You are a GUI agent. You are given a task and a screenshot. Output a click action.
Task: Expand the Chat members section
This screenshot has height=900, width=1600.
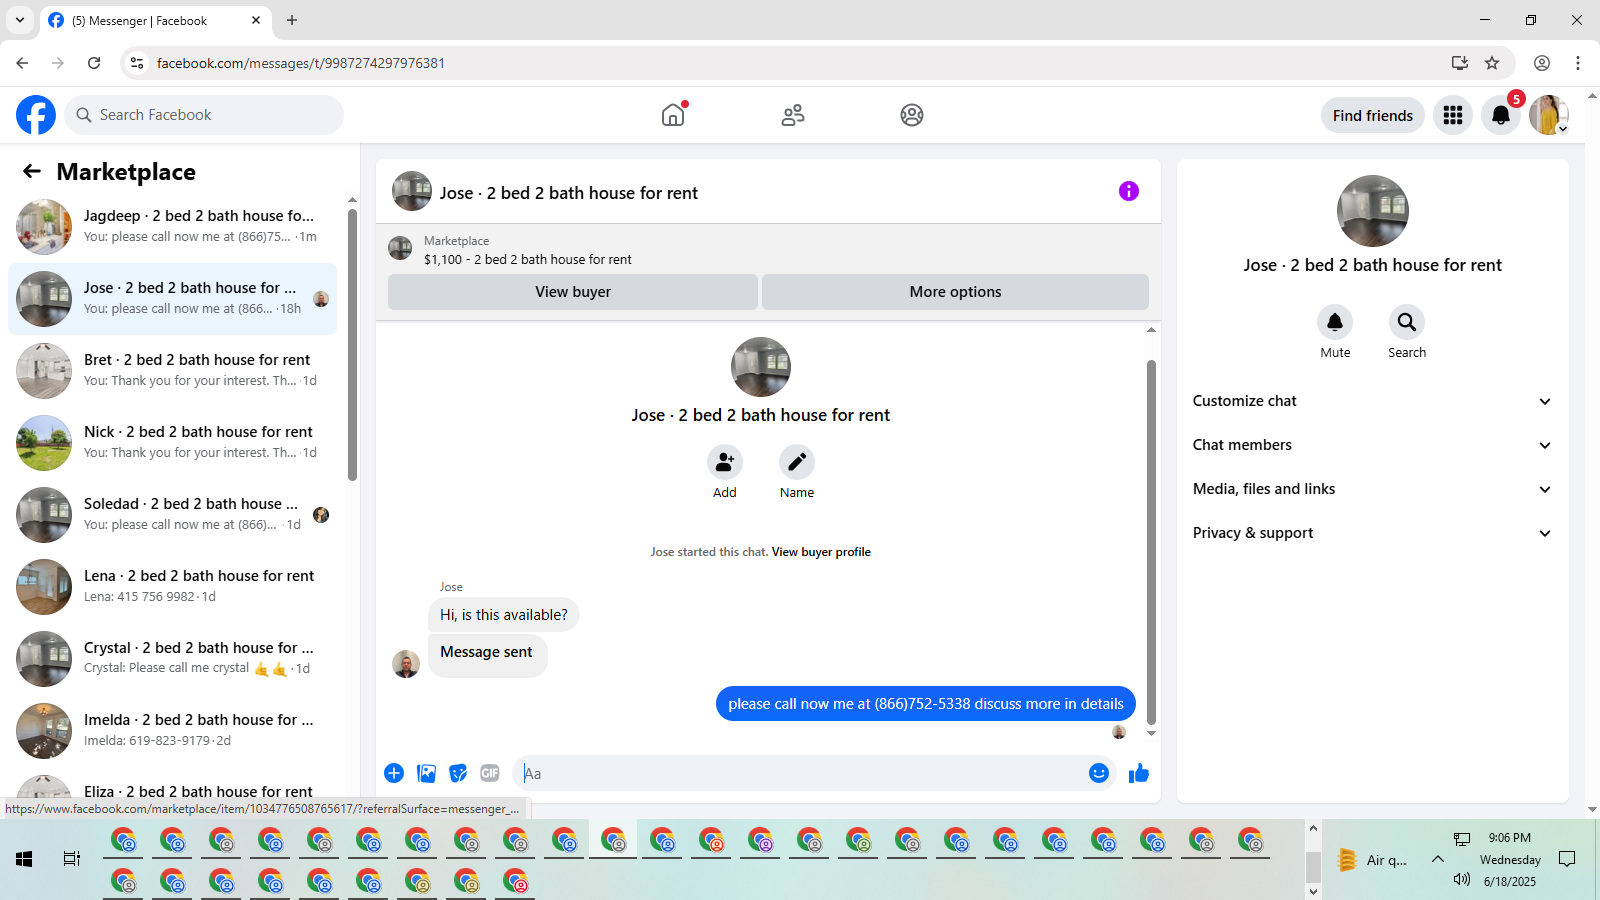[1372, 445]
